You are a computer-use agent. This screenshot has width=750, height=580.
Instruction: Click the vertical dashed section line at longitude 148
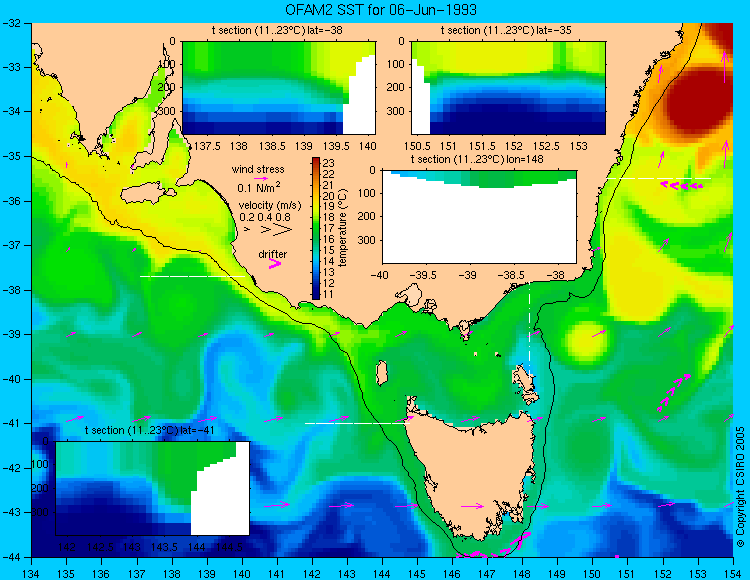pos(529,331)
